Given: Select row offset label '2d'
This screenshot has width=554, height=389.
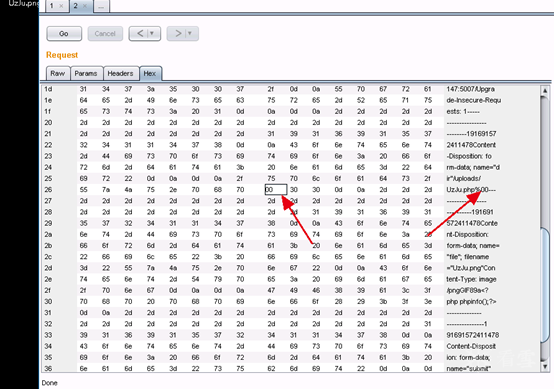Looking at the screenshot, I should tap(48, 268).
